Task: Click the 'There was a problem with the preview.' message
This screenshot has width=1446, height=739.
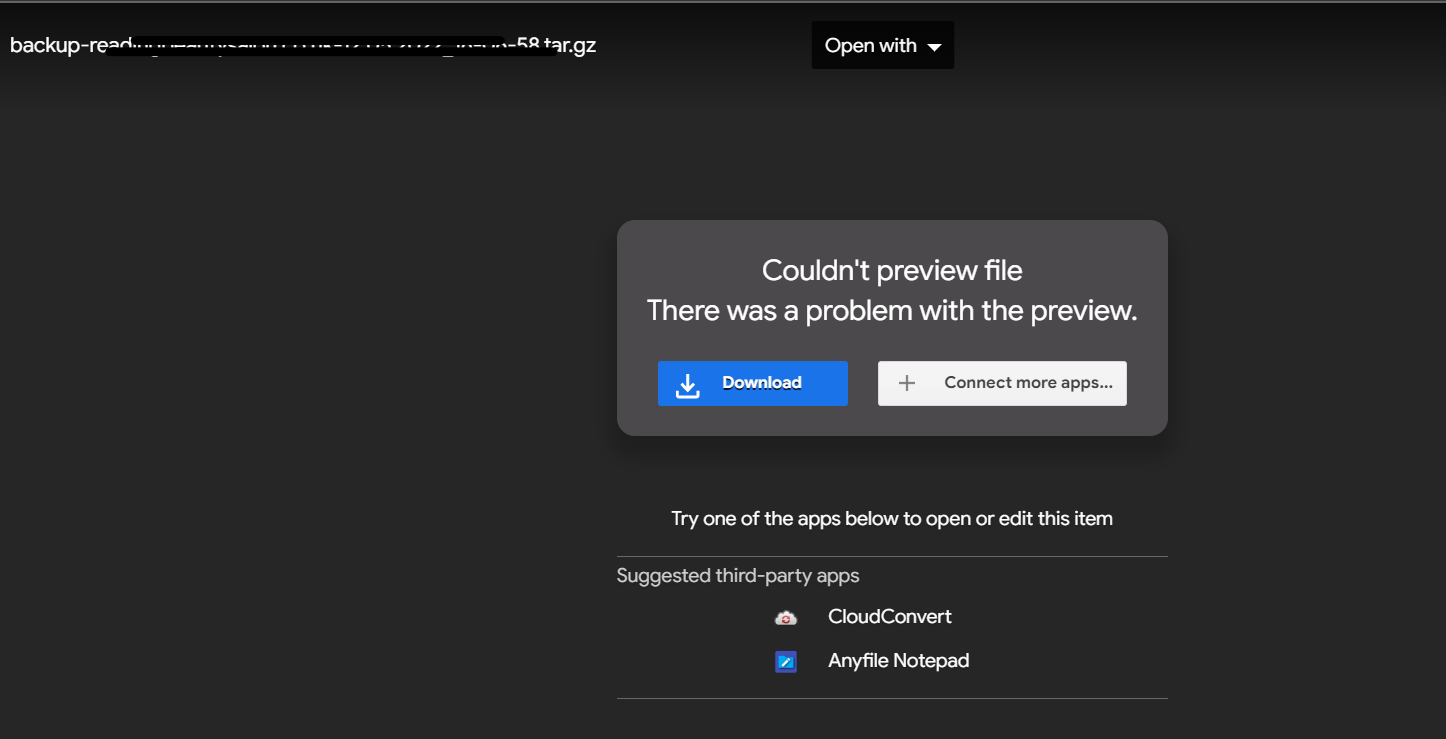Action: [892, 310]
